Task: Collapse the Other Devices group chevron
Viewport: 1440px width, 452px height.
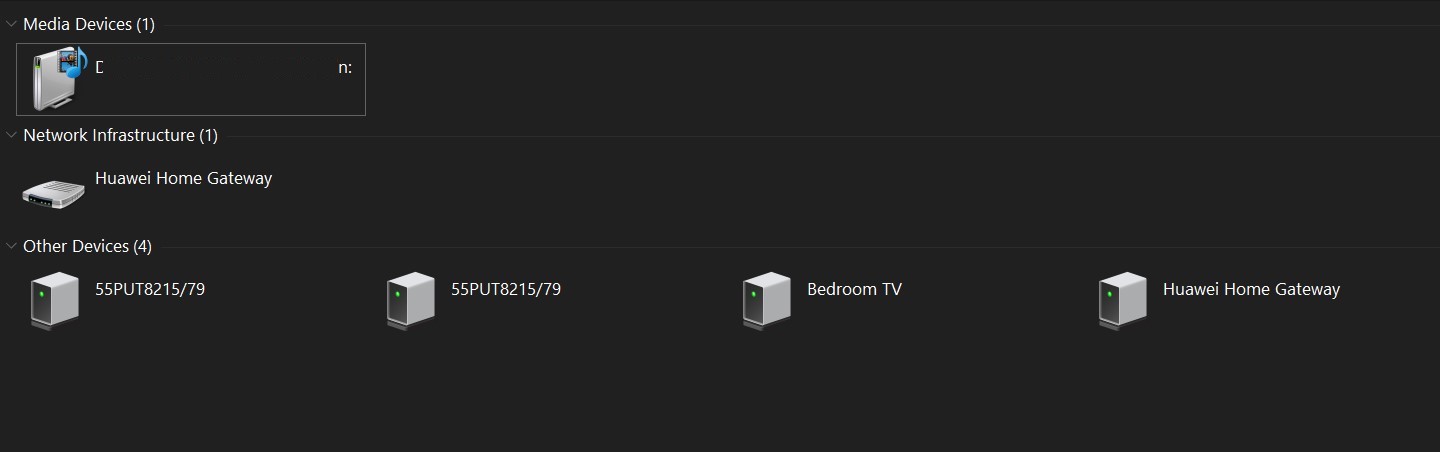Action: coord(11,246)
